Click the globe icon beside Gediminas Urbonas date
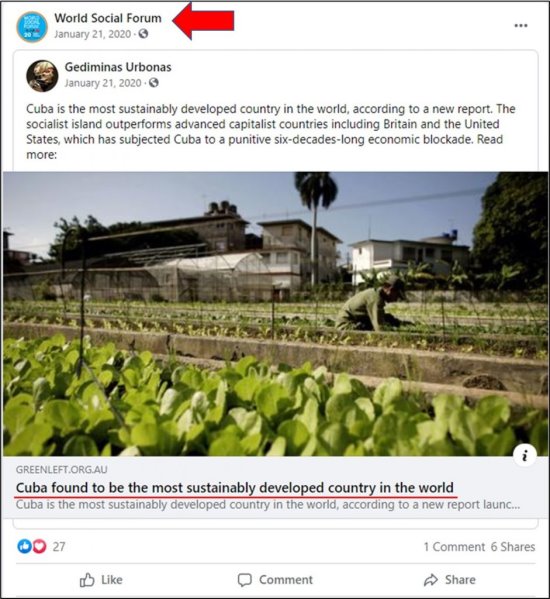550x599 pixels. [154, 83]
